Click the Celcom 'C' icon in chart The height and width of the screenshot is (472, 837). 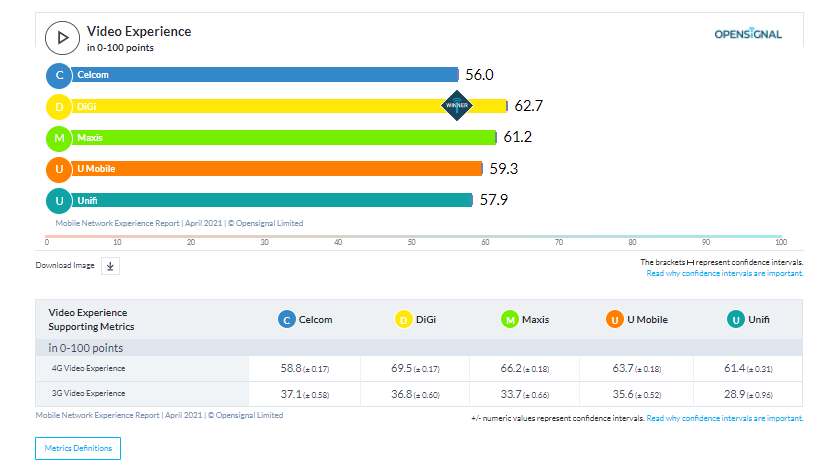click(60, 75)
